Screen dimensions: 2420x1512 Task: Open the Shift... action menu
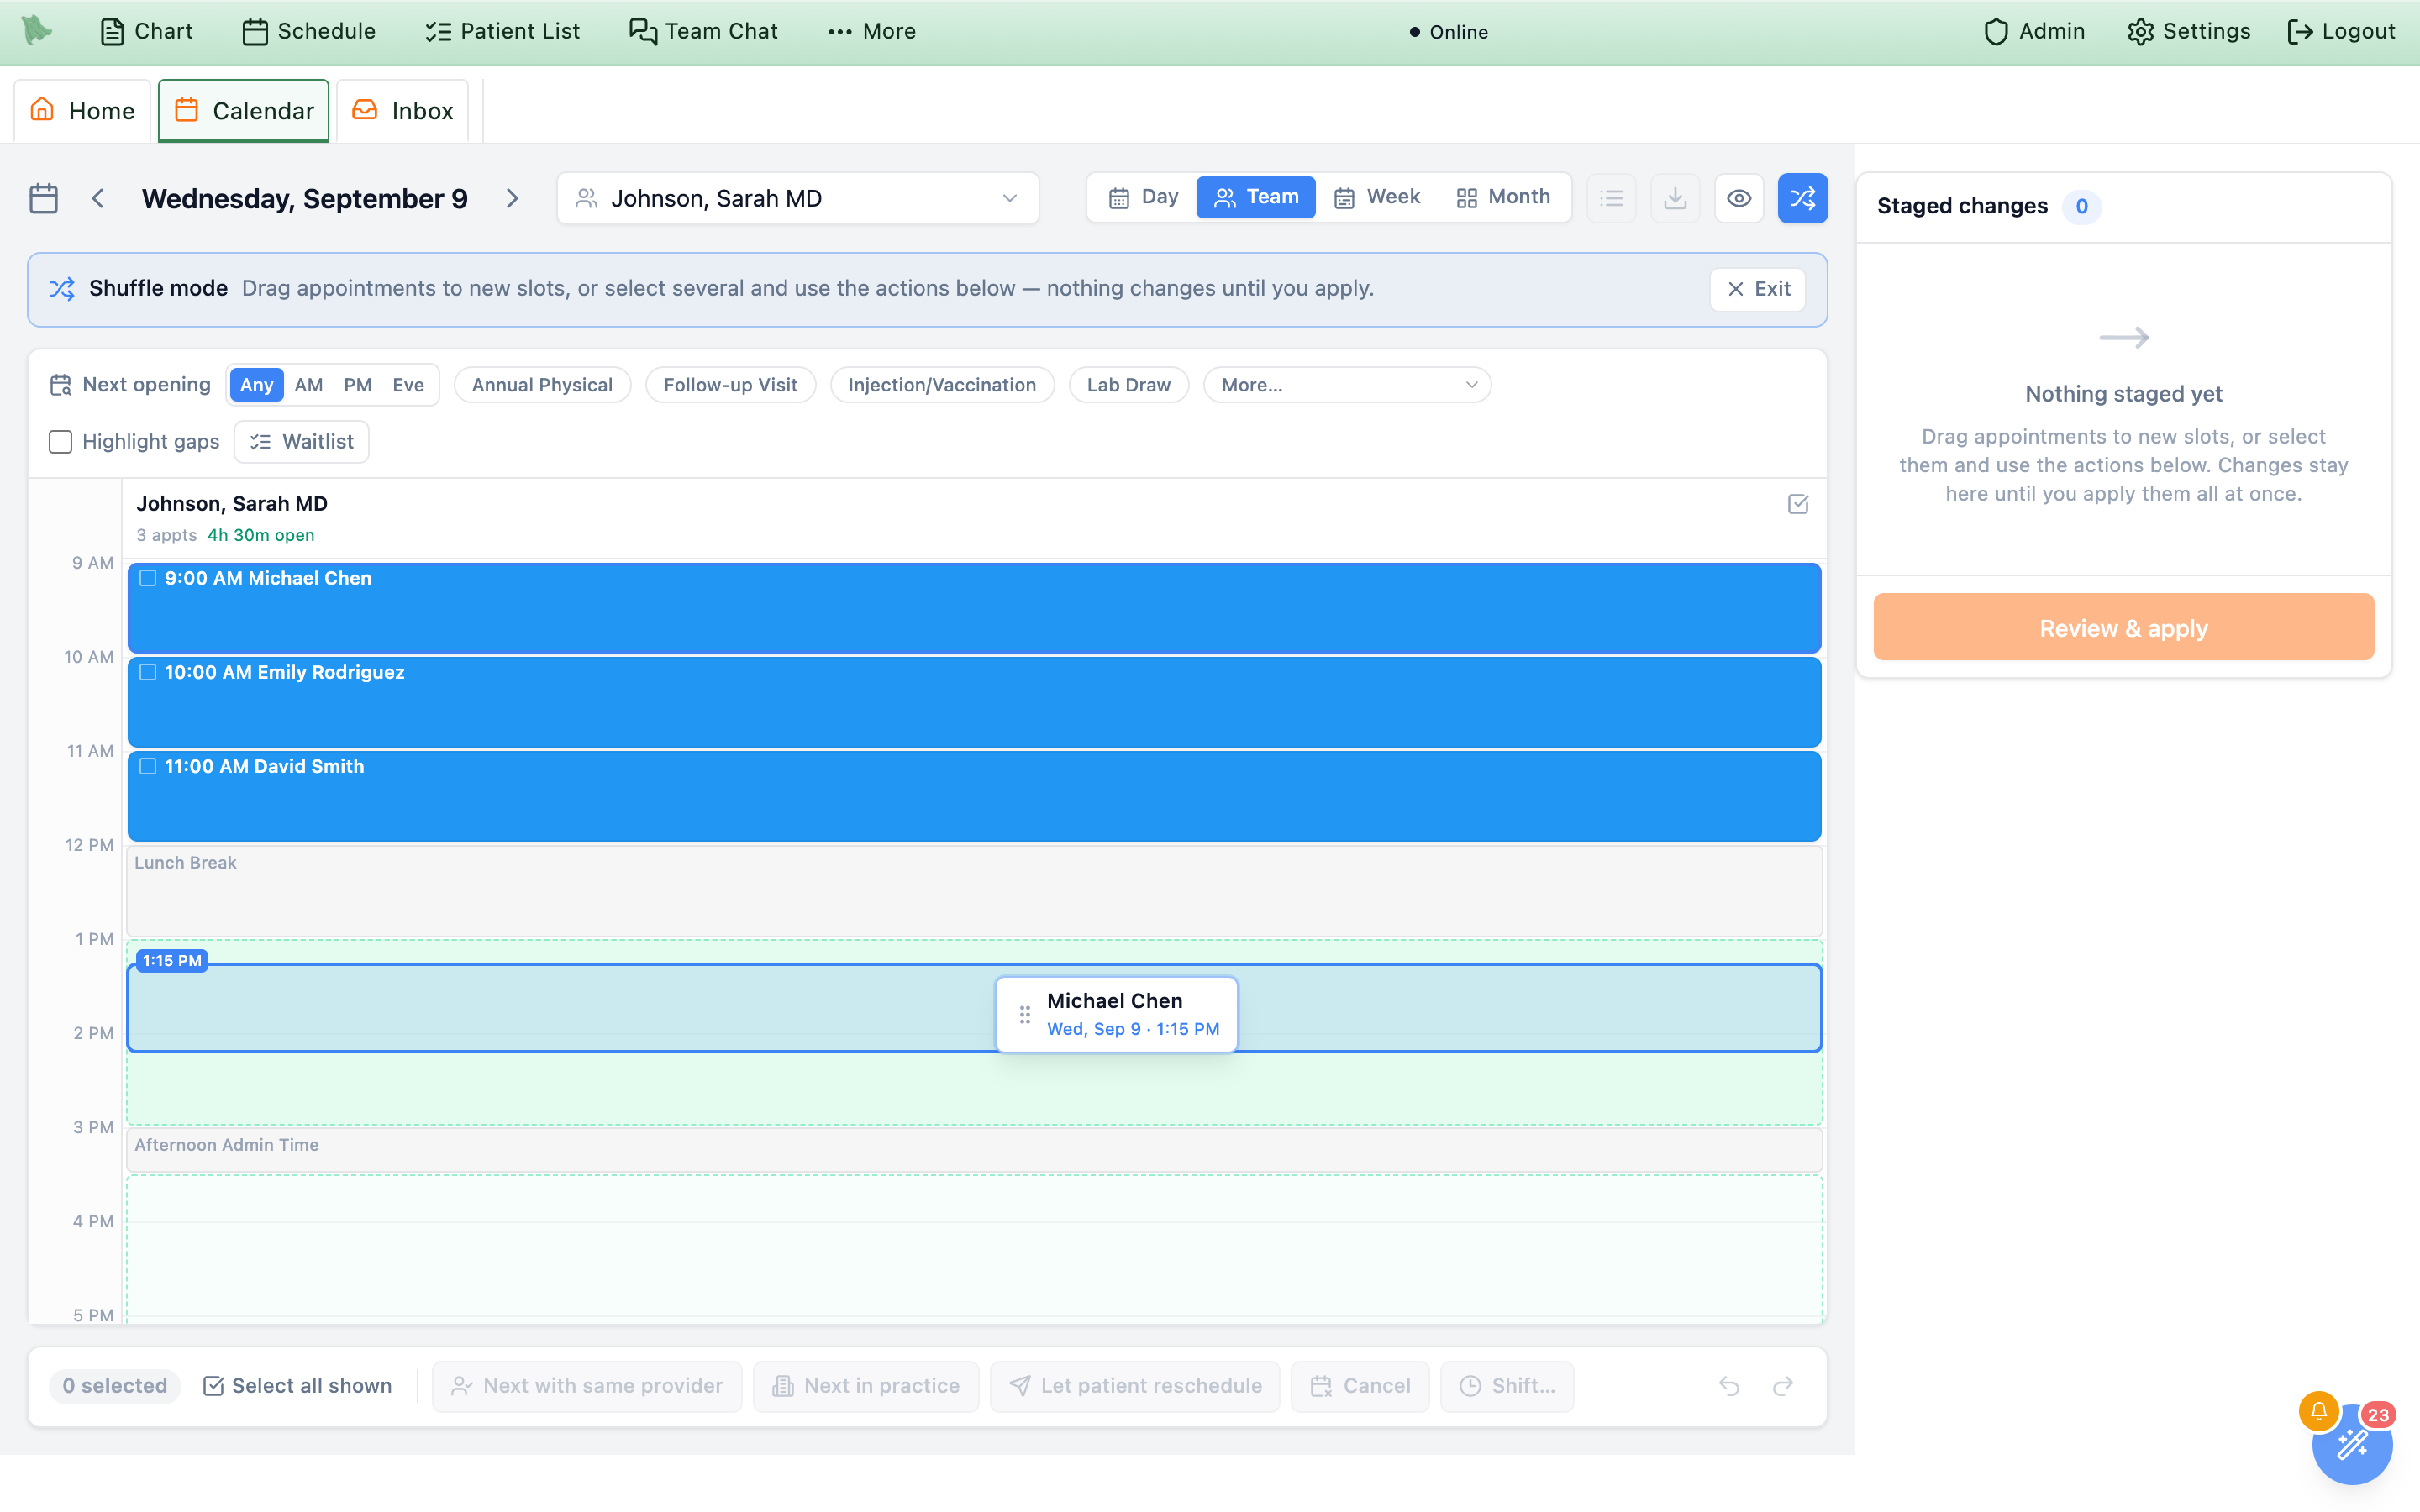coord(1507,1386)
